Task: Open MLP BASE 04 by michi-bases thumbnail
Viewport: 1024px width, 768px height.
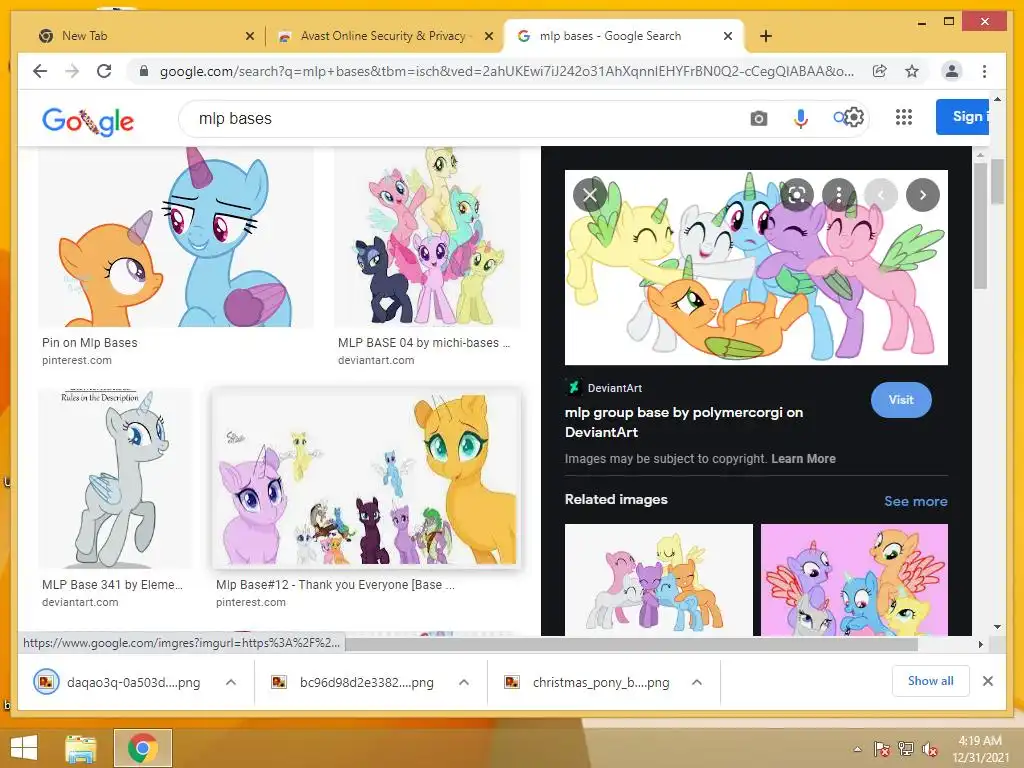Action: pos(427,237)
